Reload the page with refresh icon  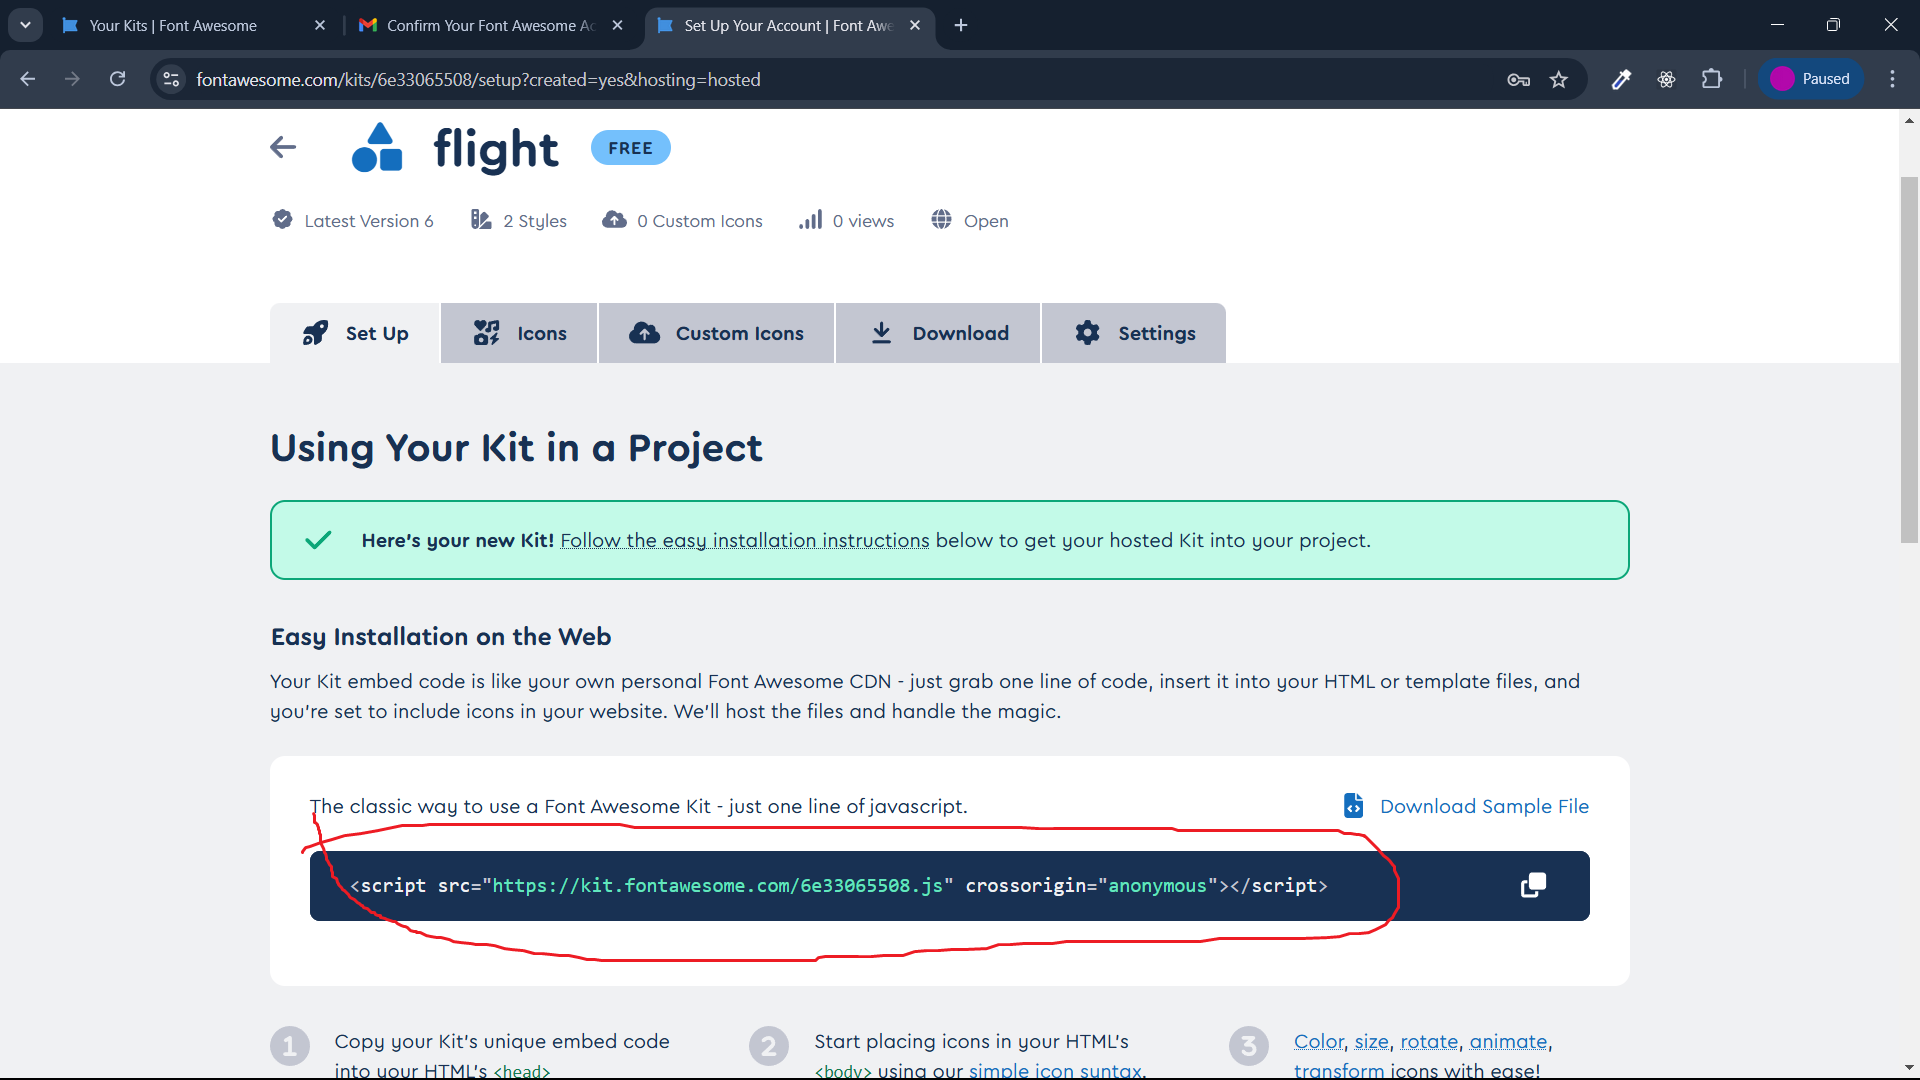coord(117,79)
